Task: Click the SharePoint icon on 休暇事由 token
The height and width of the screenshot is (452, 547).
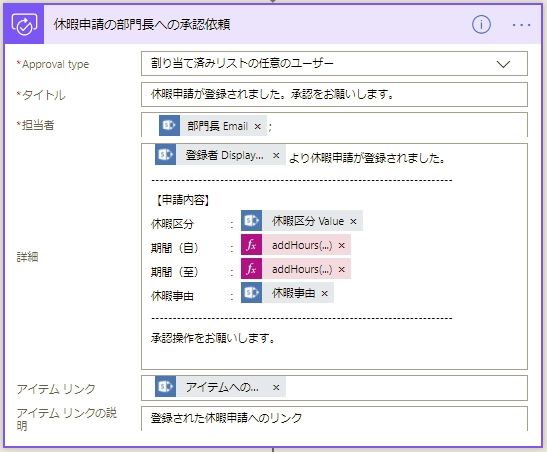Action: pyautogui.click(x=251, y=293)
